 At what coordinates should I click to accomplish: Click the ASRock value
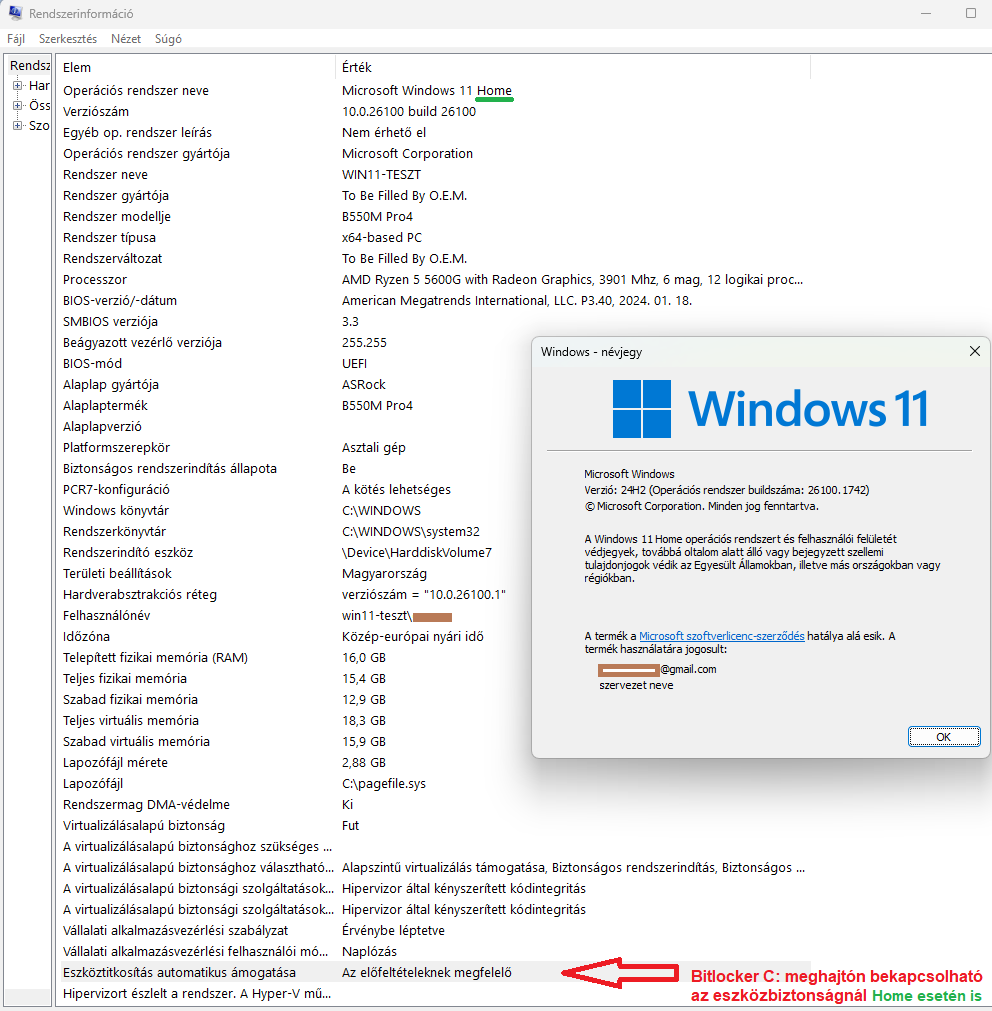[x=364, y=384]
